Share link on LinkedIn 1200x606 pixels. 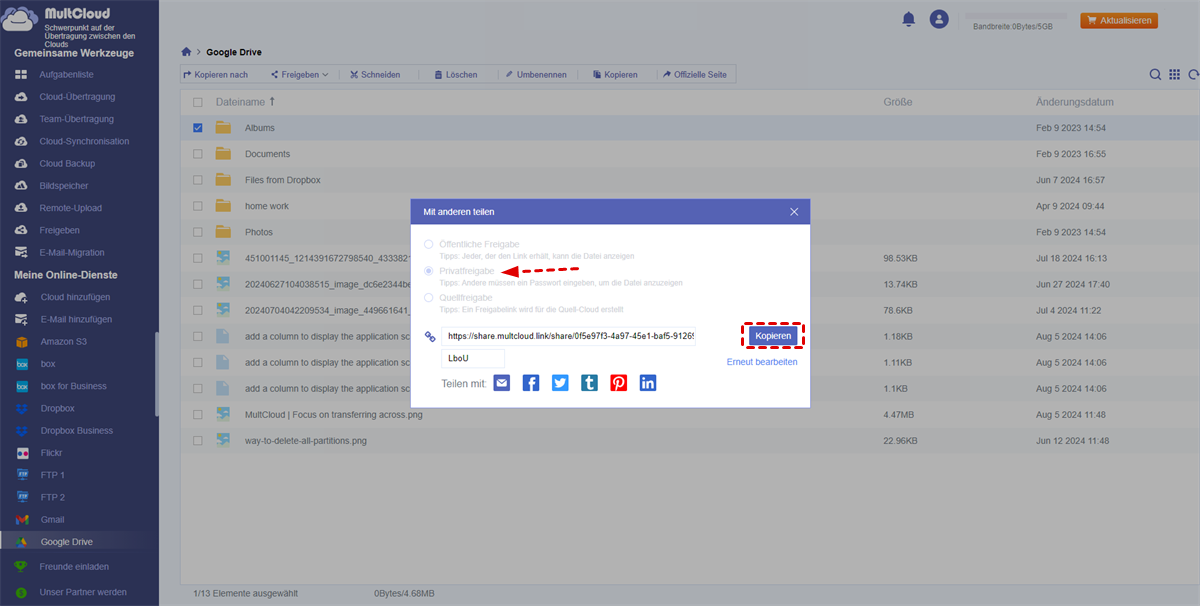coord(648,383)
